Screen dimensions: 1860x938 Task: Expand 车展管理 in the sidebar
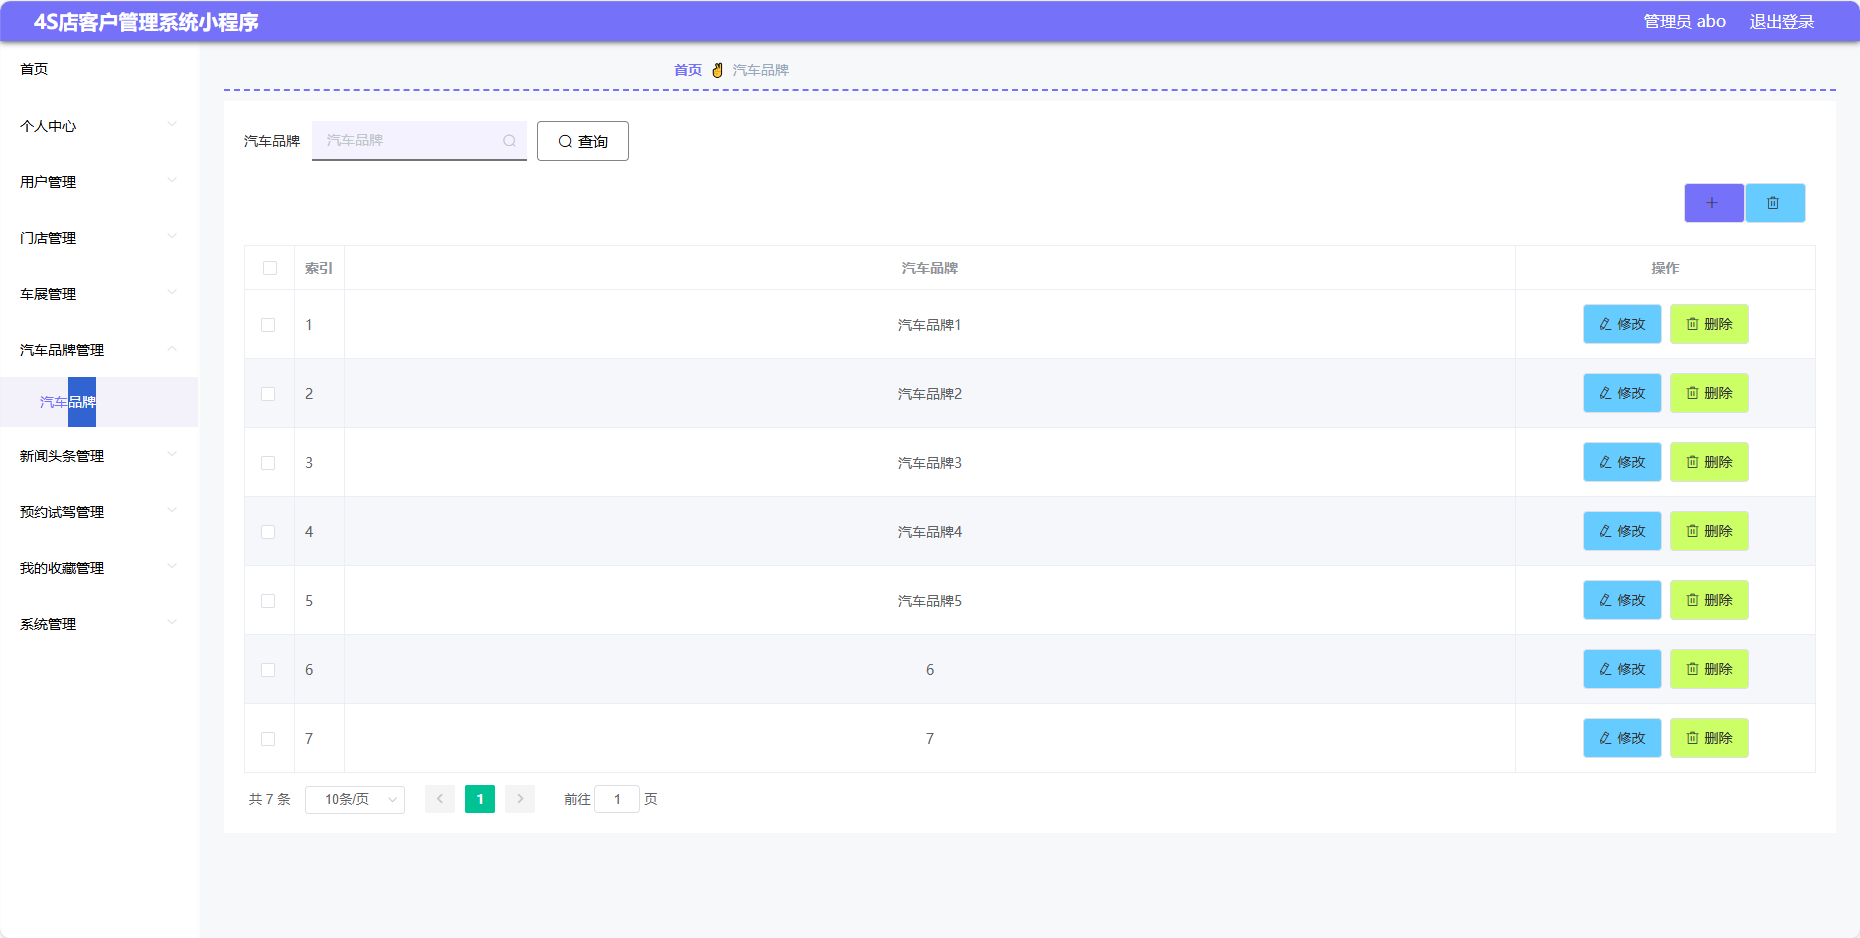pos(99,294)
